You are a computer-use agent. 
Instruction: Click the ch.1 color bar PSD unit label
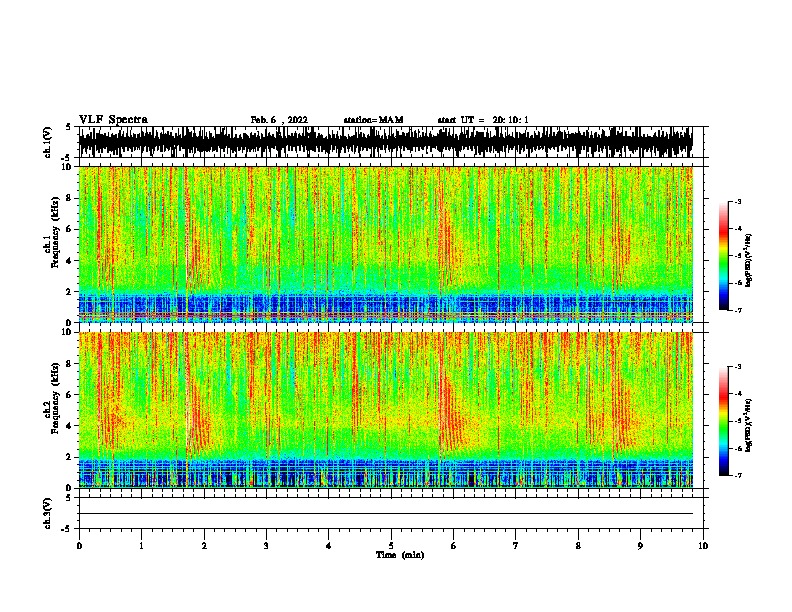pyautogui.click(x=748, y=261)
